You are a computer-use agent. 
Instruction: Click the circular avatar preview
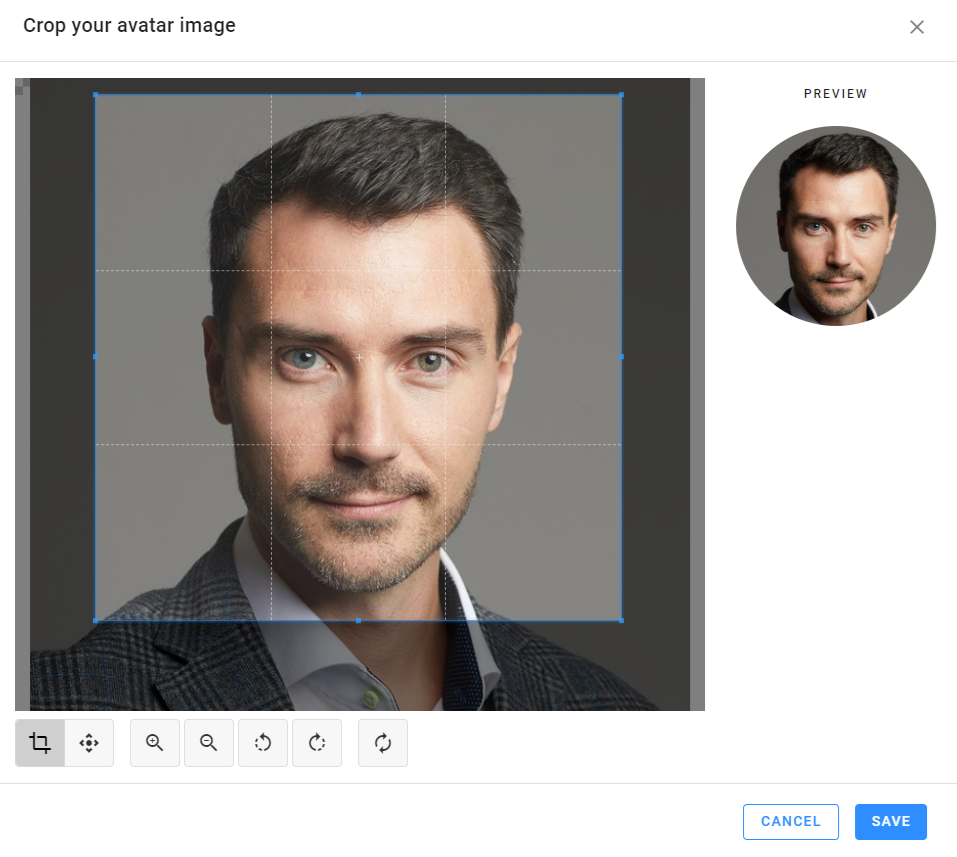pyautogui.click(x=835, y=226)
